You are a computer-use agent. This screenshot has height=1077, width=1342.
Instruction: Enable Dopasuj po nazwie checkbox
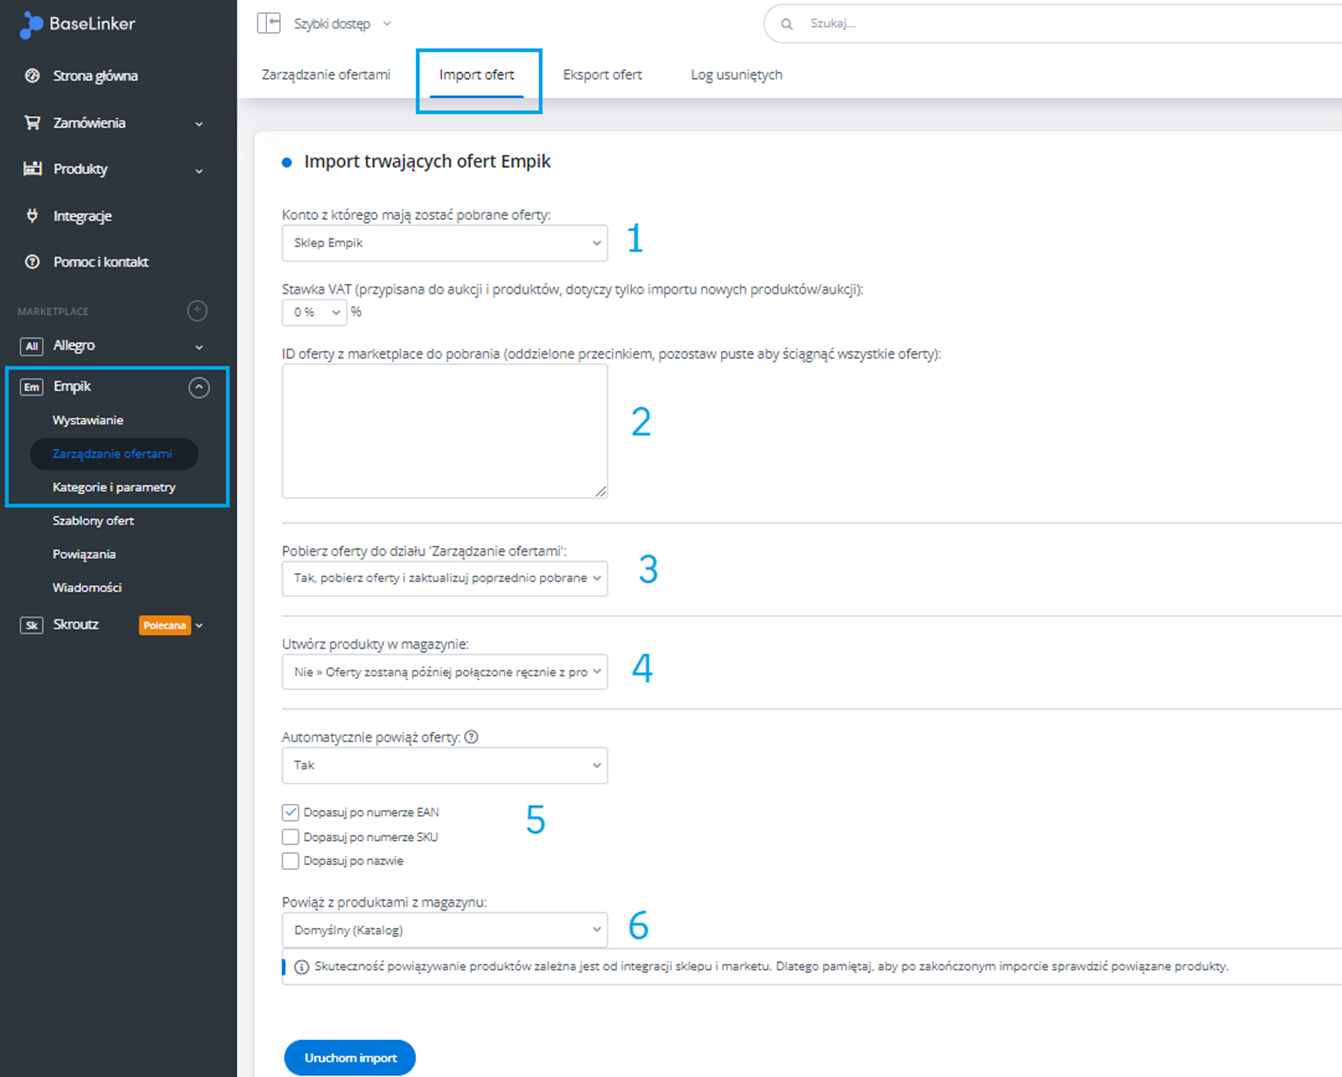pyautogui.click(x=291, y=861)
